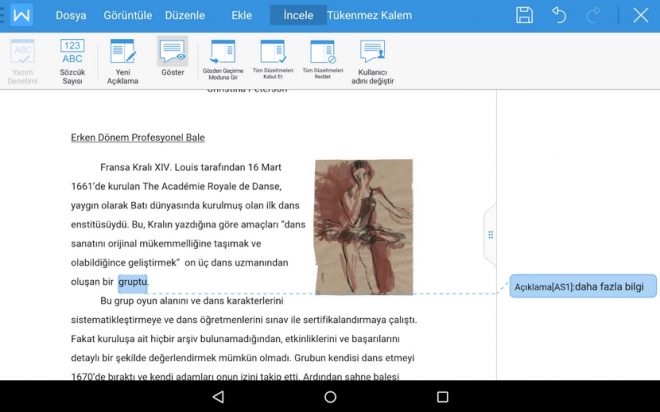660x412 pixels.
Task: Open Sözcük Sayısı word count
Action: click(x=72, y=62)
